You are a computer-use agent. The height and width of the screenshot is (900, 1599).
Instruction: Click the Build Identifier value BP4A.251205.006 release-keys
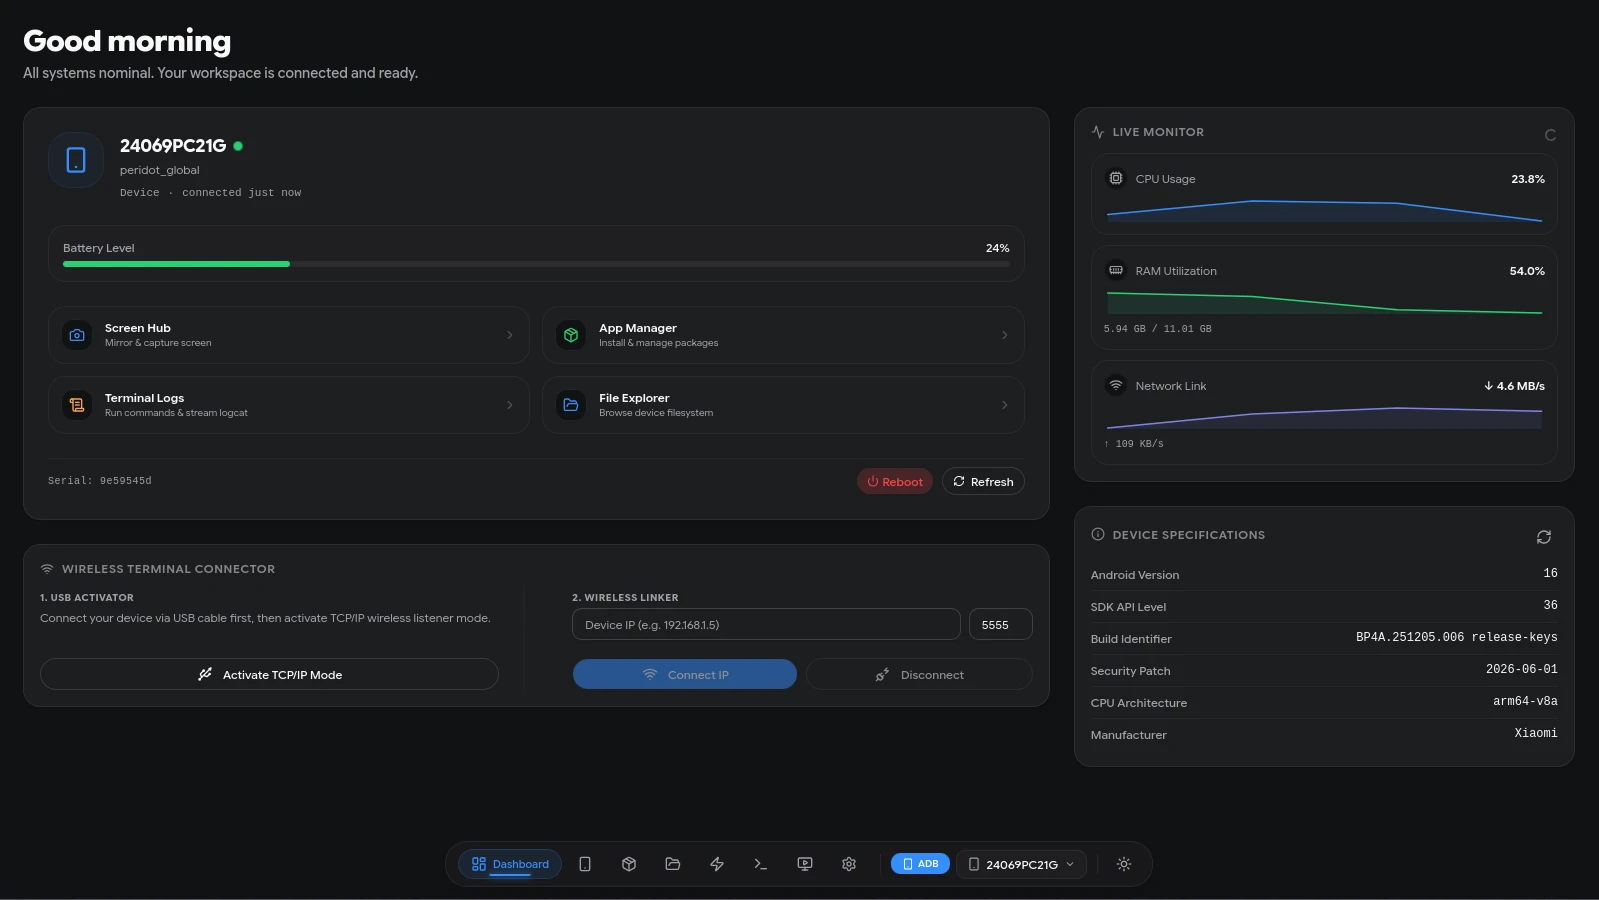(1456, 637)
